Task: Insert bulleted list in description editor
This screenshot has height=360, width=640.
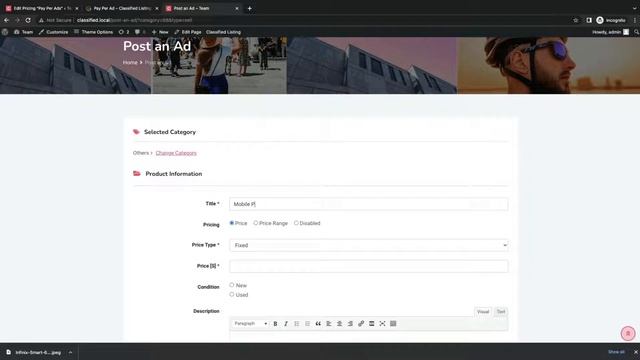Action: [297, 324]
